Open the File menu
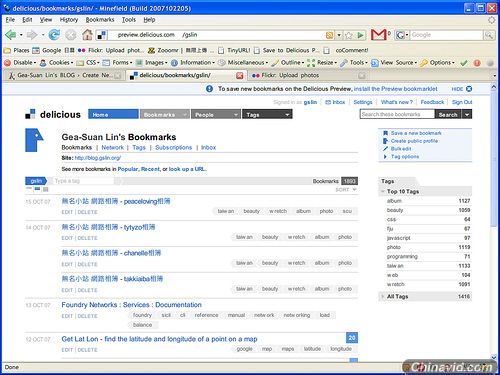The height and width of the screenshot is (375, 500). click(10, 20)
